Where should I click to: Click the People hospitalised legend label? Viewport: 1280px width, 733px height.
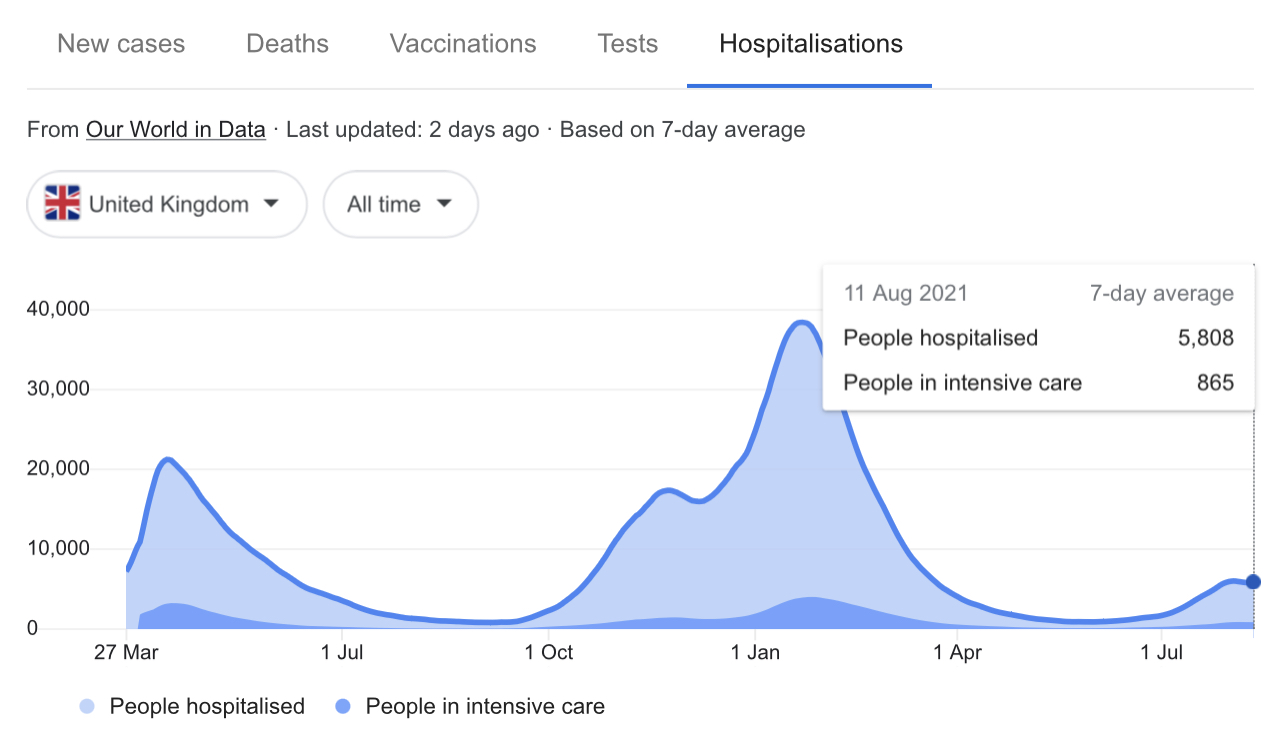(x=207, y=707)
